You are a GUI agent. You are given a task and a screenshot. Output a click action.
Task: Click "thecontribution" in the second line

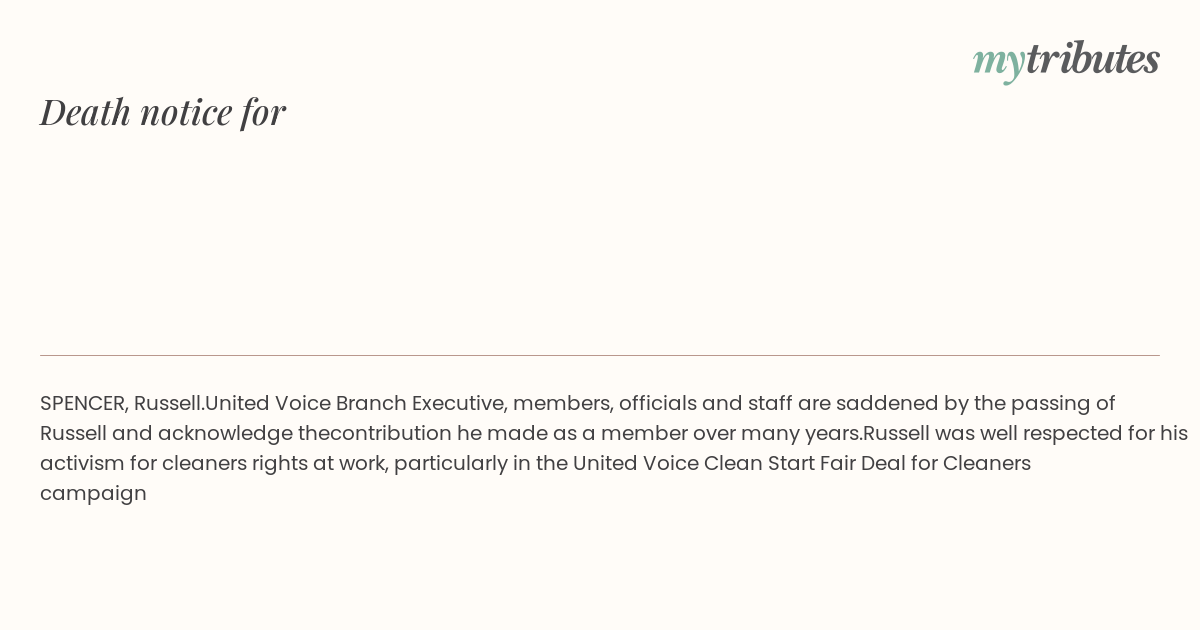click(374, 433)
